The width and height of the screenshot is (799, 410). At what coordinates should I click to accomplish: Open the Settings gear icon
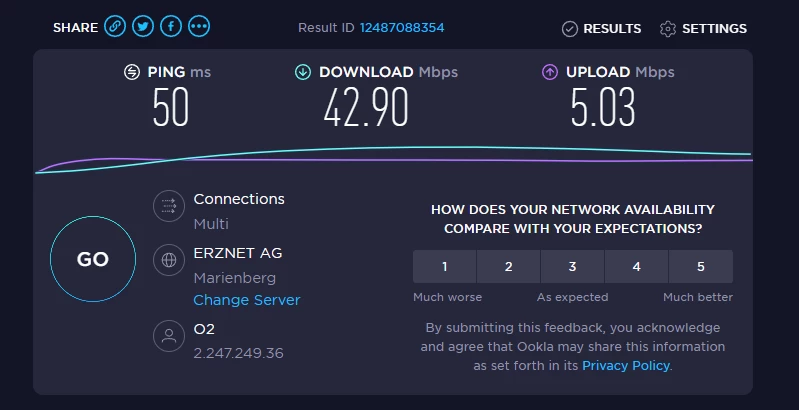pyautogui.click(x=668, y=29)
